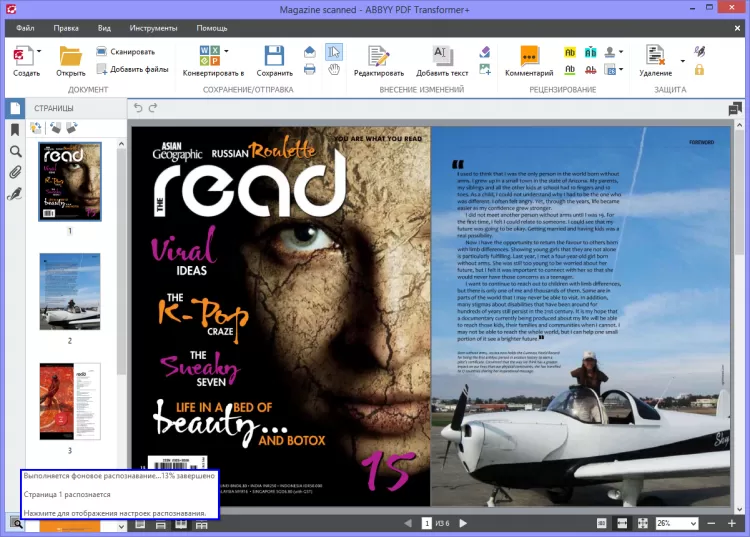Toggle the hand pan tool
This screenshot has width=750, height=537.
click(x=334, y=69)
